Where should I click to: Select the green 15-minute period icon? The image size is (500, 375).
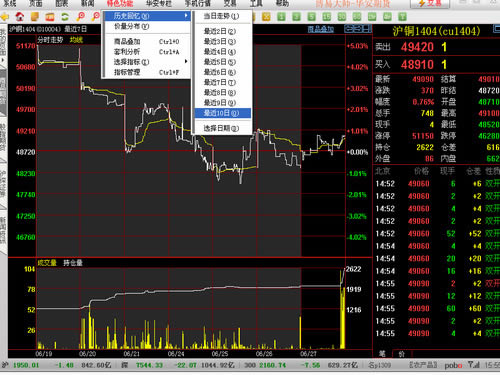point(327,16)
